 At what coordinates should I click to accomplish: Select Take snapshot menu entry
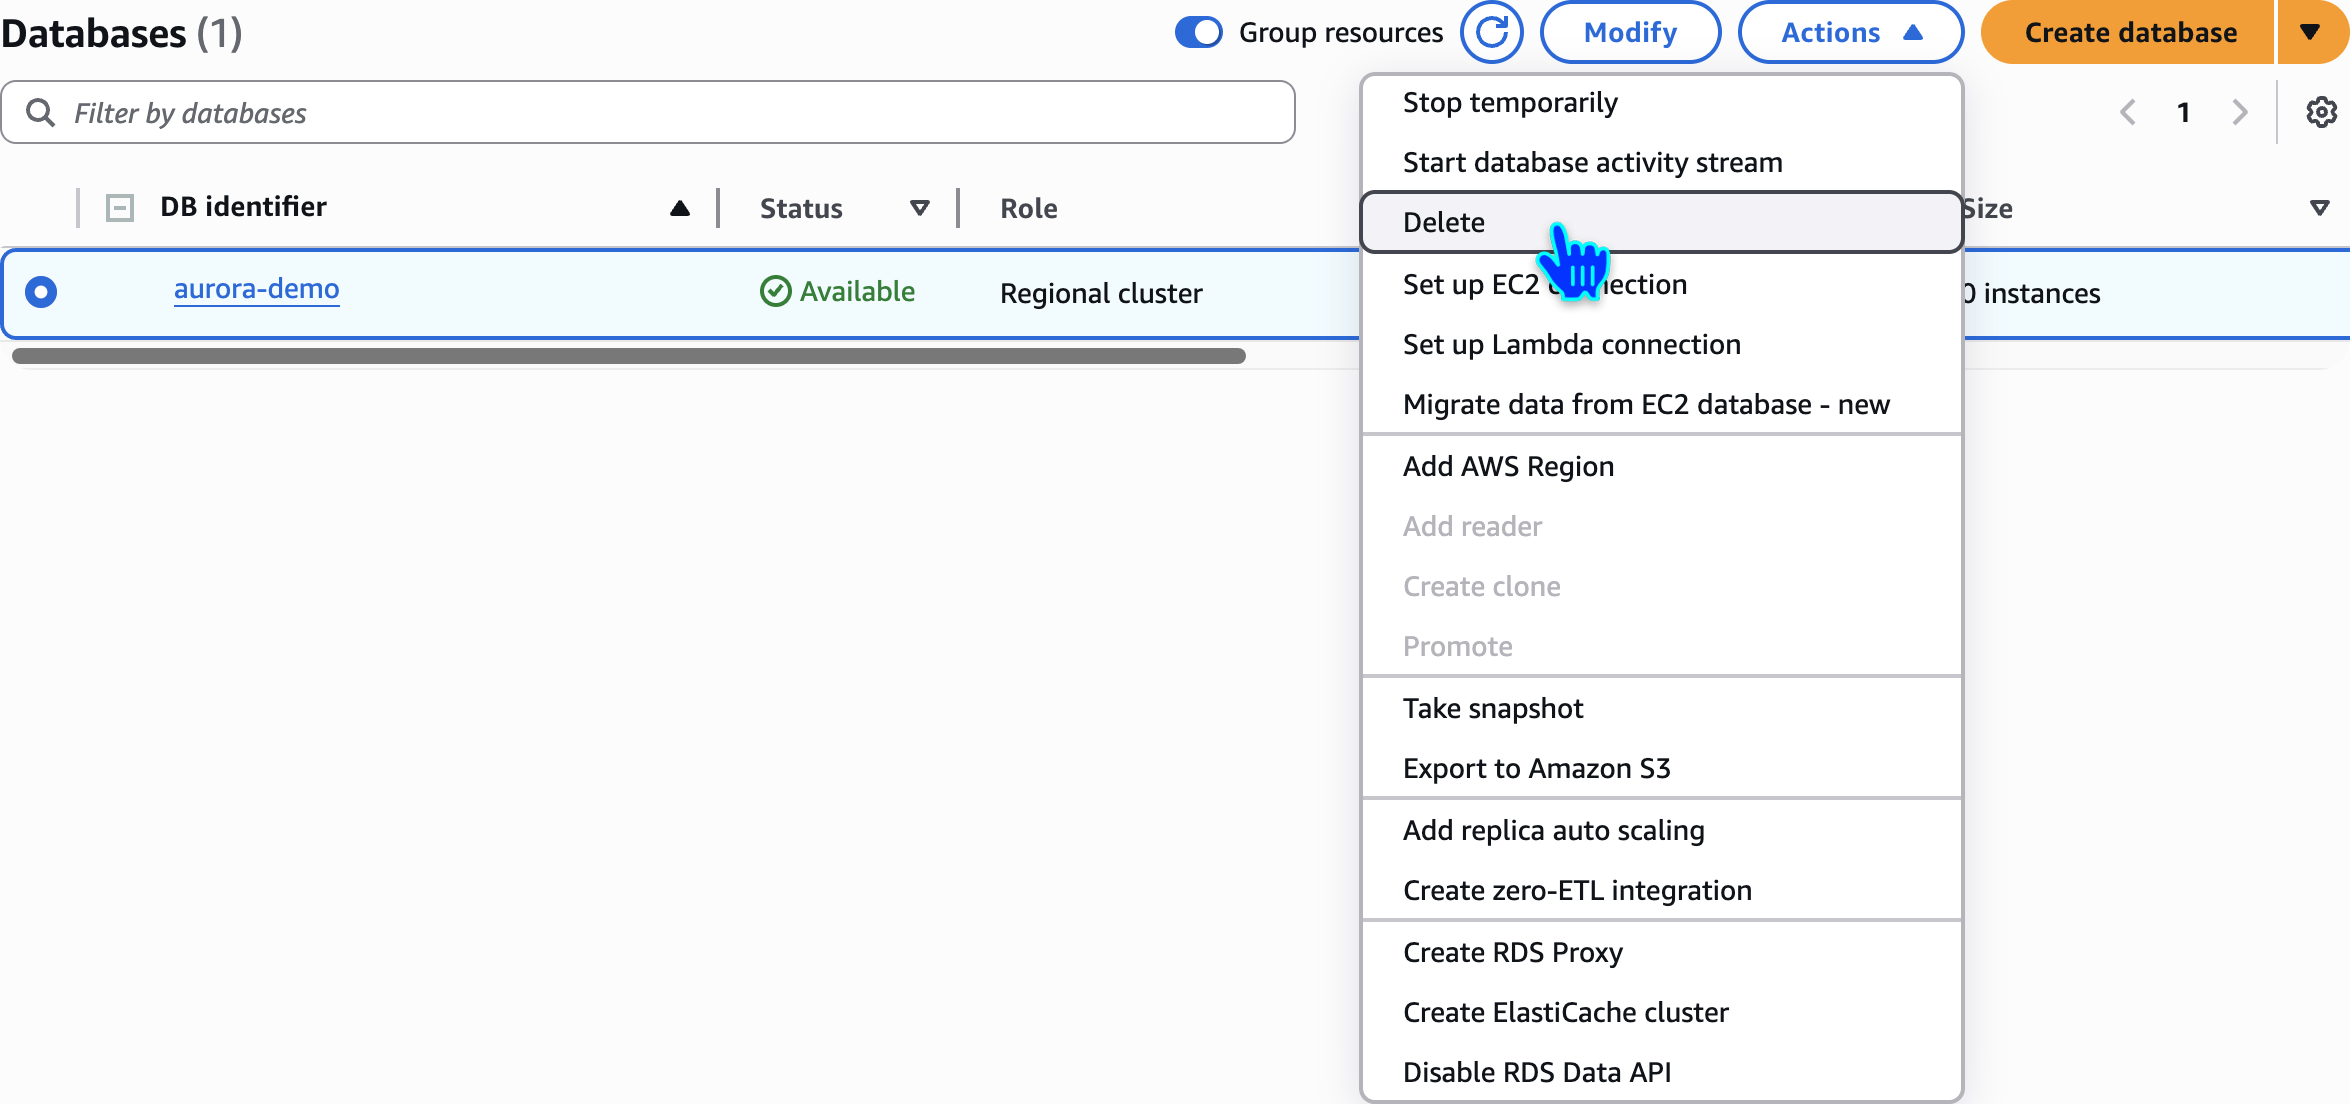1492,708
